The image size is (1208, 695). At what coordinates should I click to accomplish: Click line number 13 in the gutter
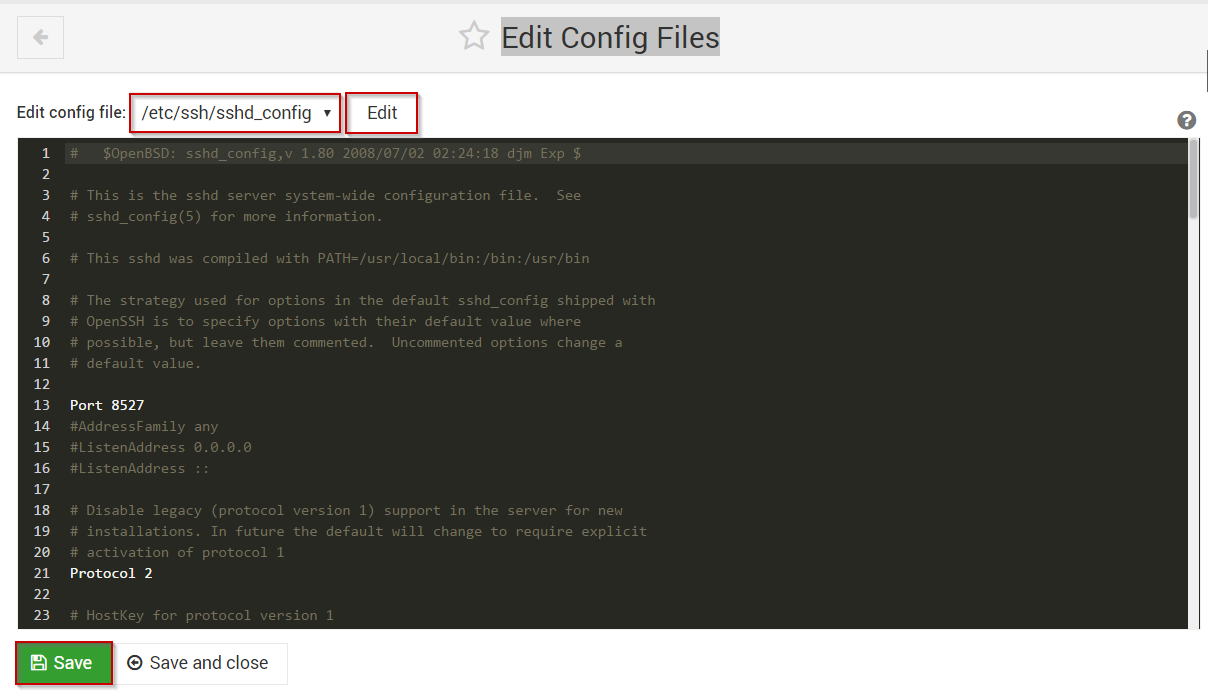pos(42,405)
